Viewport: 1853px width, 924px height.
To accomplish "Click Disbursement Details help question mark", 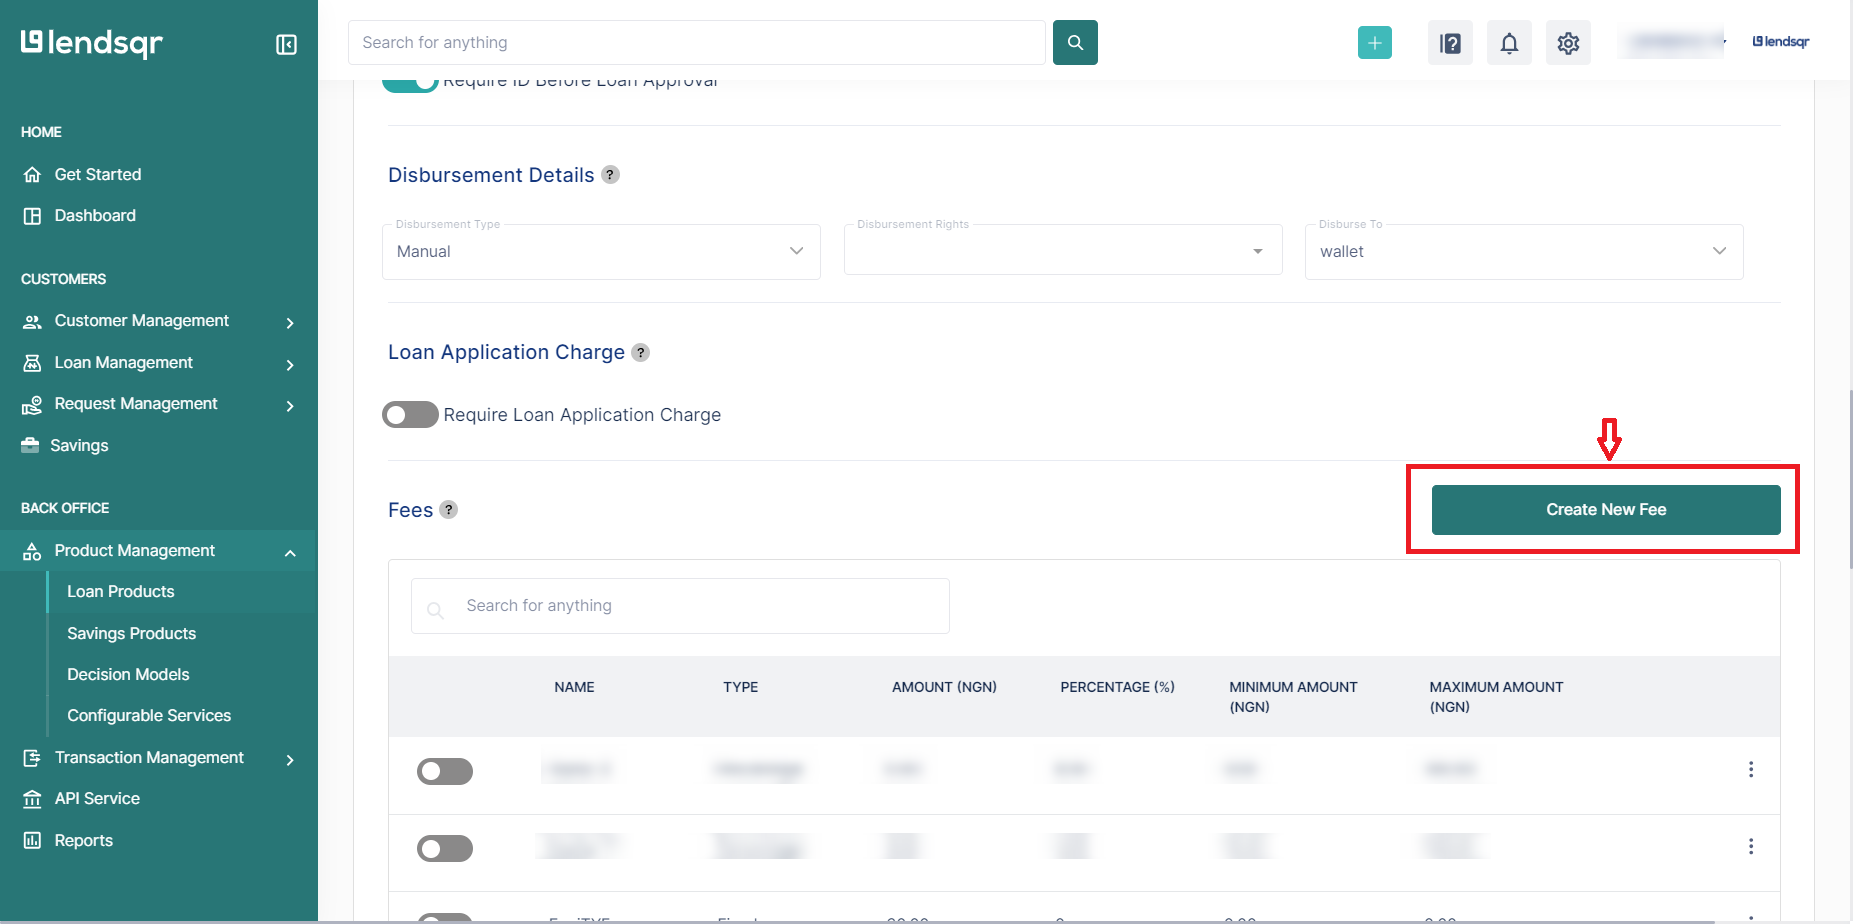I will pos(610,174).
